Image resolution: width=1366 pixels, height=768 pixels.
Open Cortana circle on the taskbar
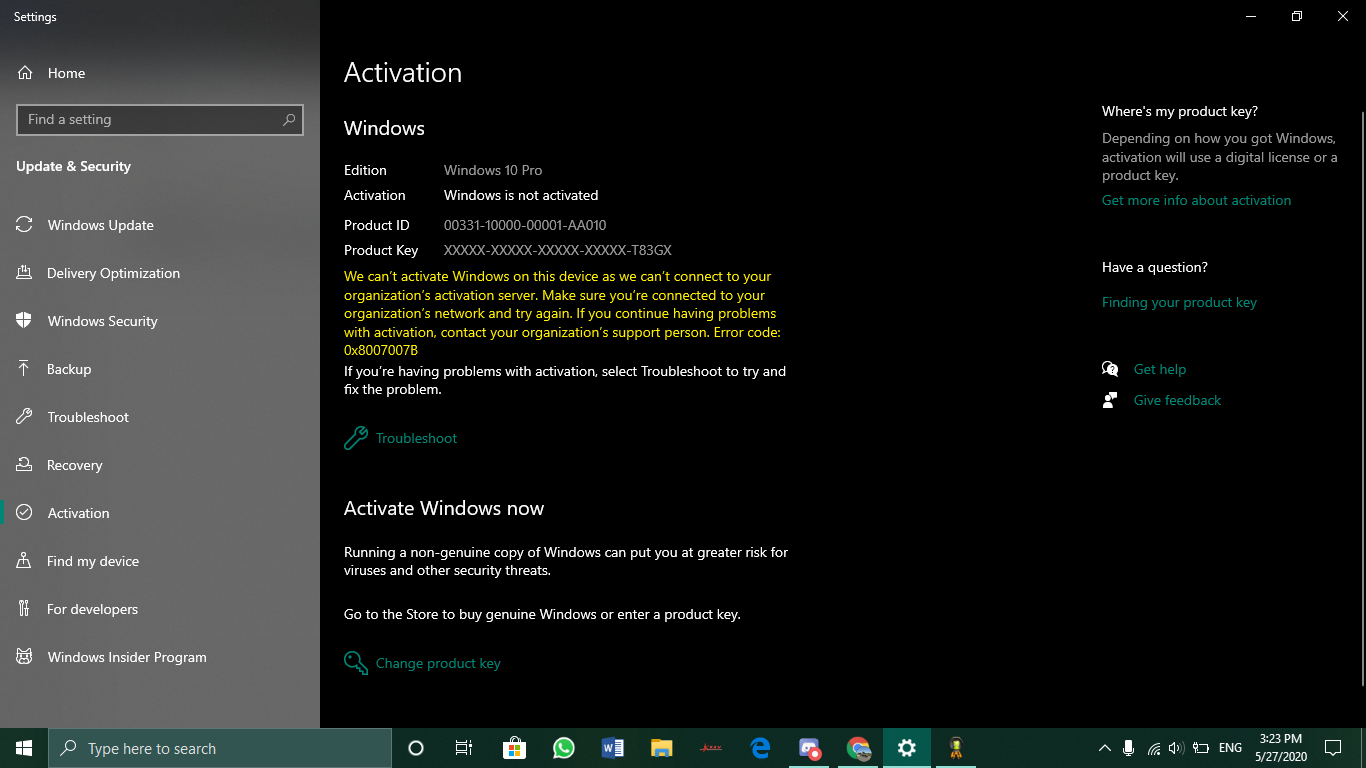(x=416, y=748)
